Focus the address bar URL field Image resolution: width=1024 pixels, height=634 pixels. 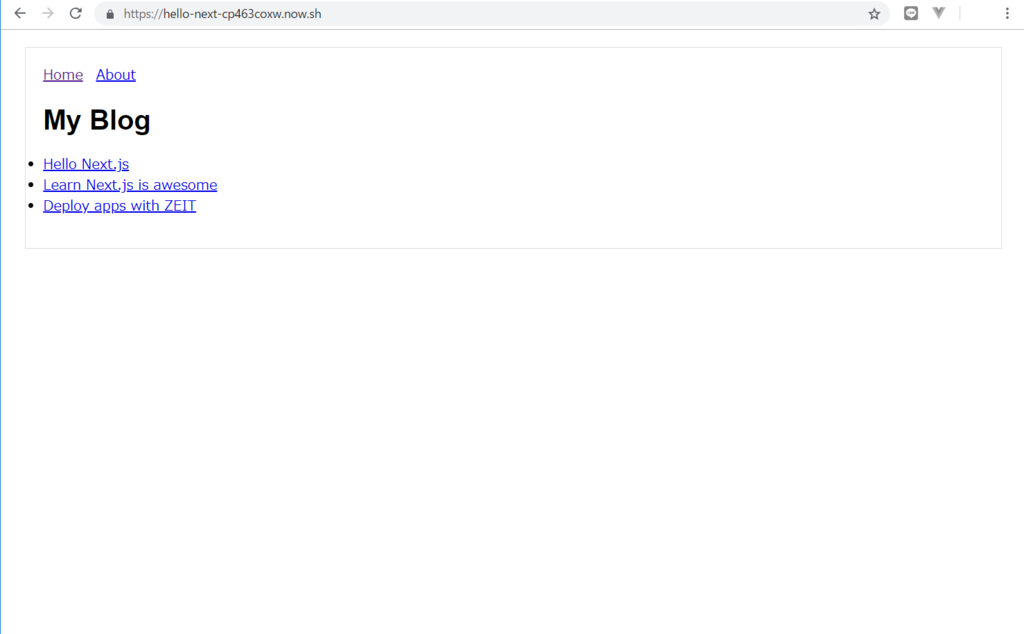click(x=492, y=14)
